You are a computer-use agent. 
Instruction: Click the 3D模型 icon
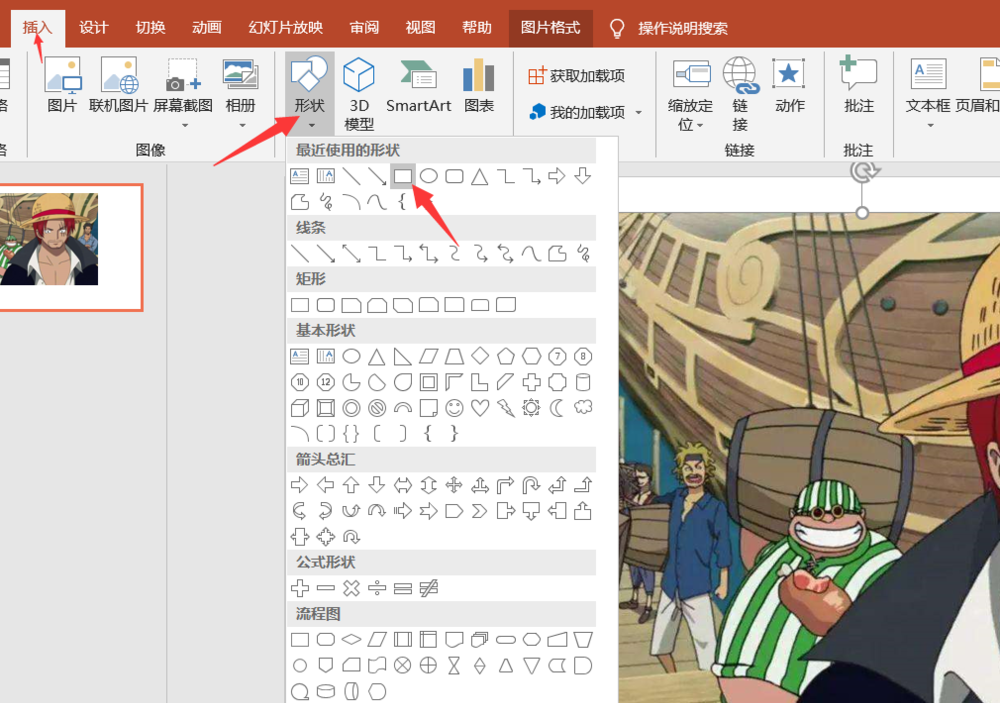pos(359,94)
